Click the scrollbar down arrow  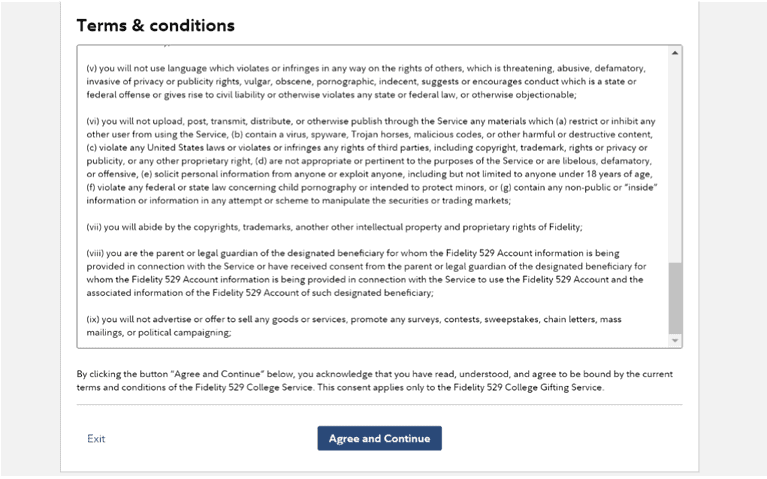675,341
